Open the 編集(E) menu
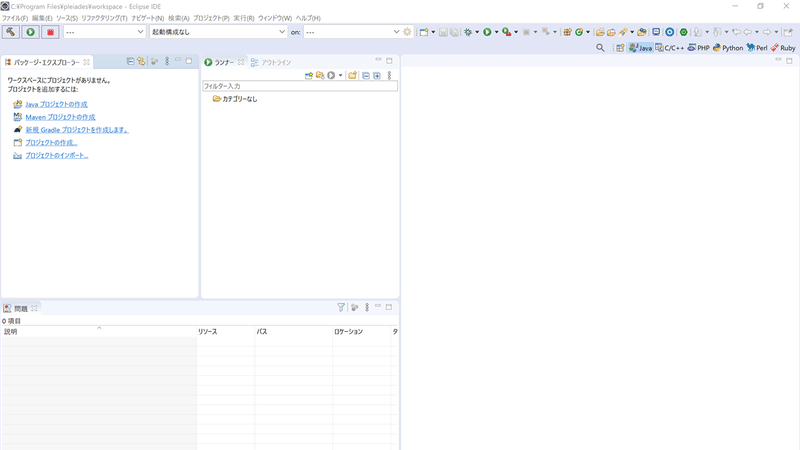 (x=42, y=18)
